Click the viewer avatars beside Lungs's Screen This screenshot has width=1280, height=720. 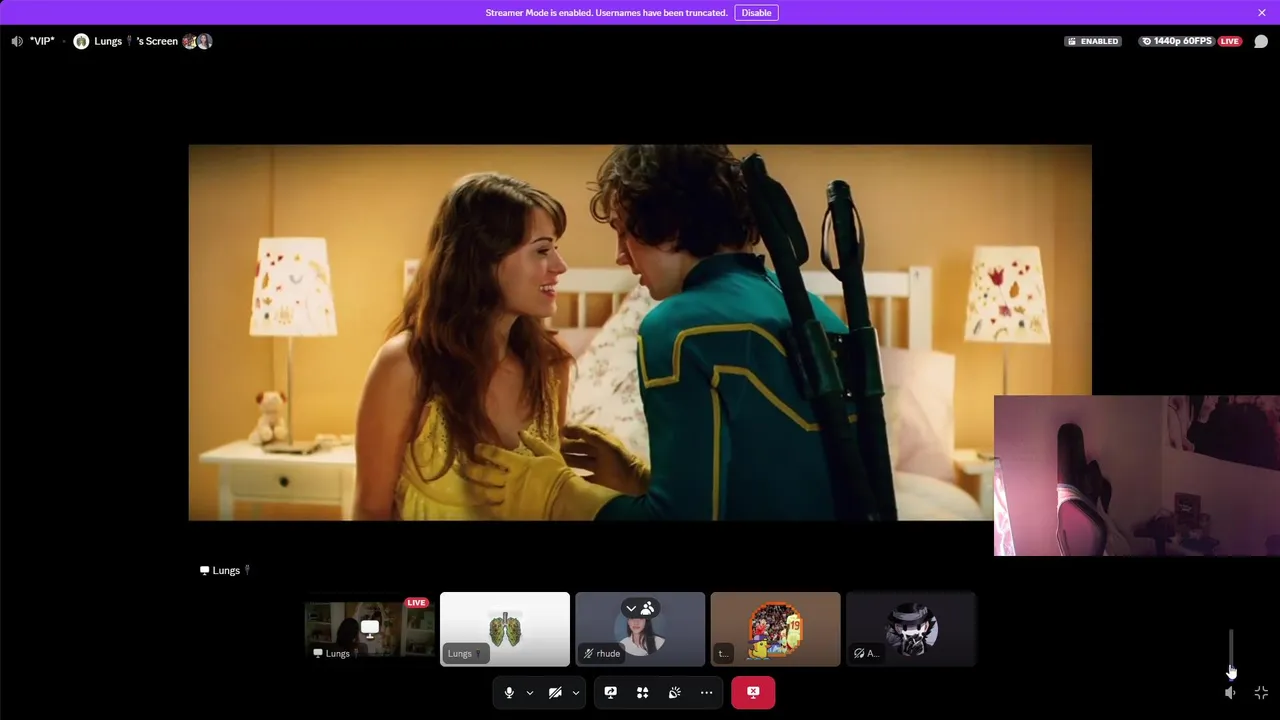pyautogui.click(x=197, y=41)
